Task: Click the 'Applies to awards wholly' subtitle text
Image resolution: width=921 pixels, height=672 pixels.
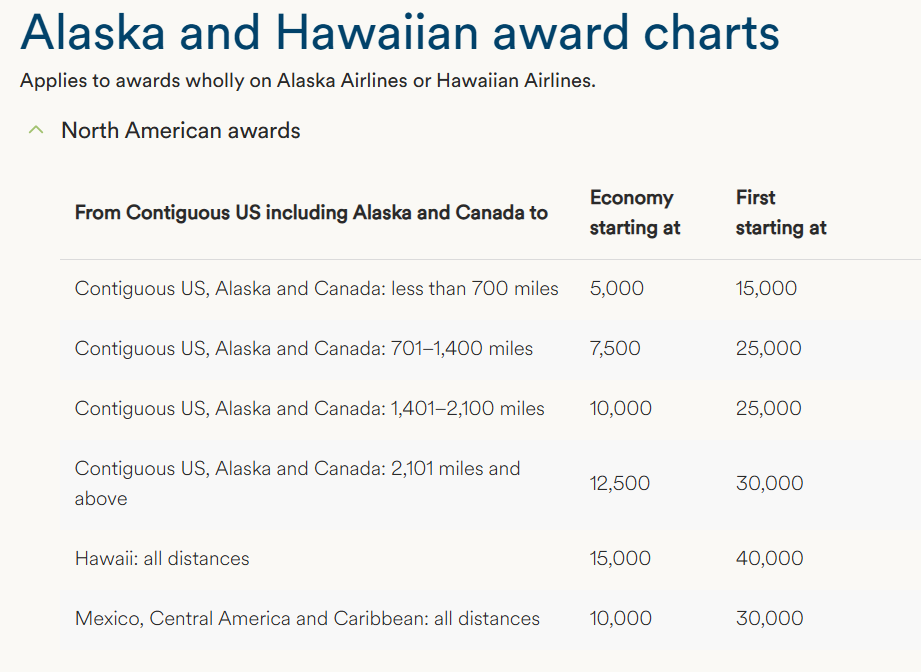Action: pyautogui.click(x=307, y=80)
